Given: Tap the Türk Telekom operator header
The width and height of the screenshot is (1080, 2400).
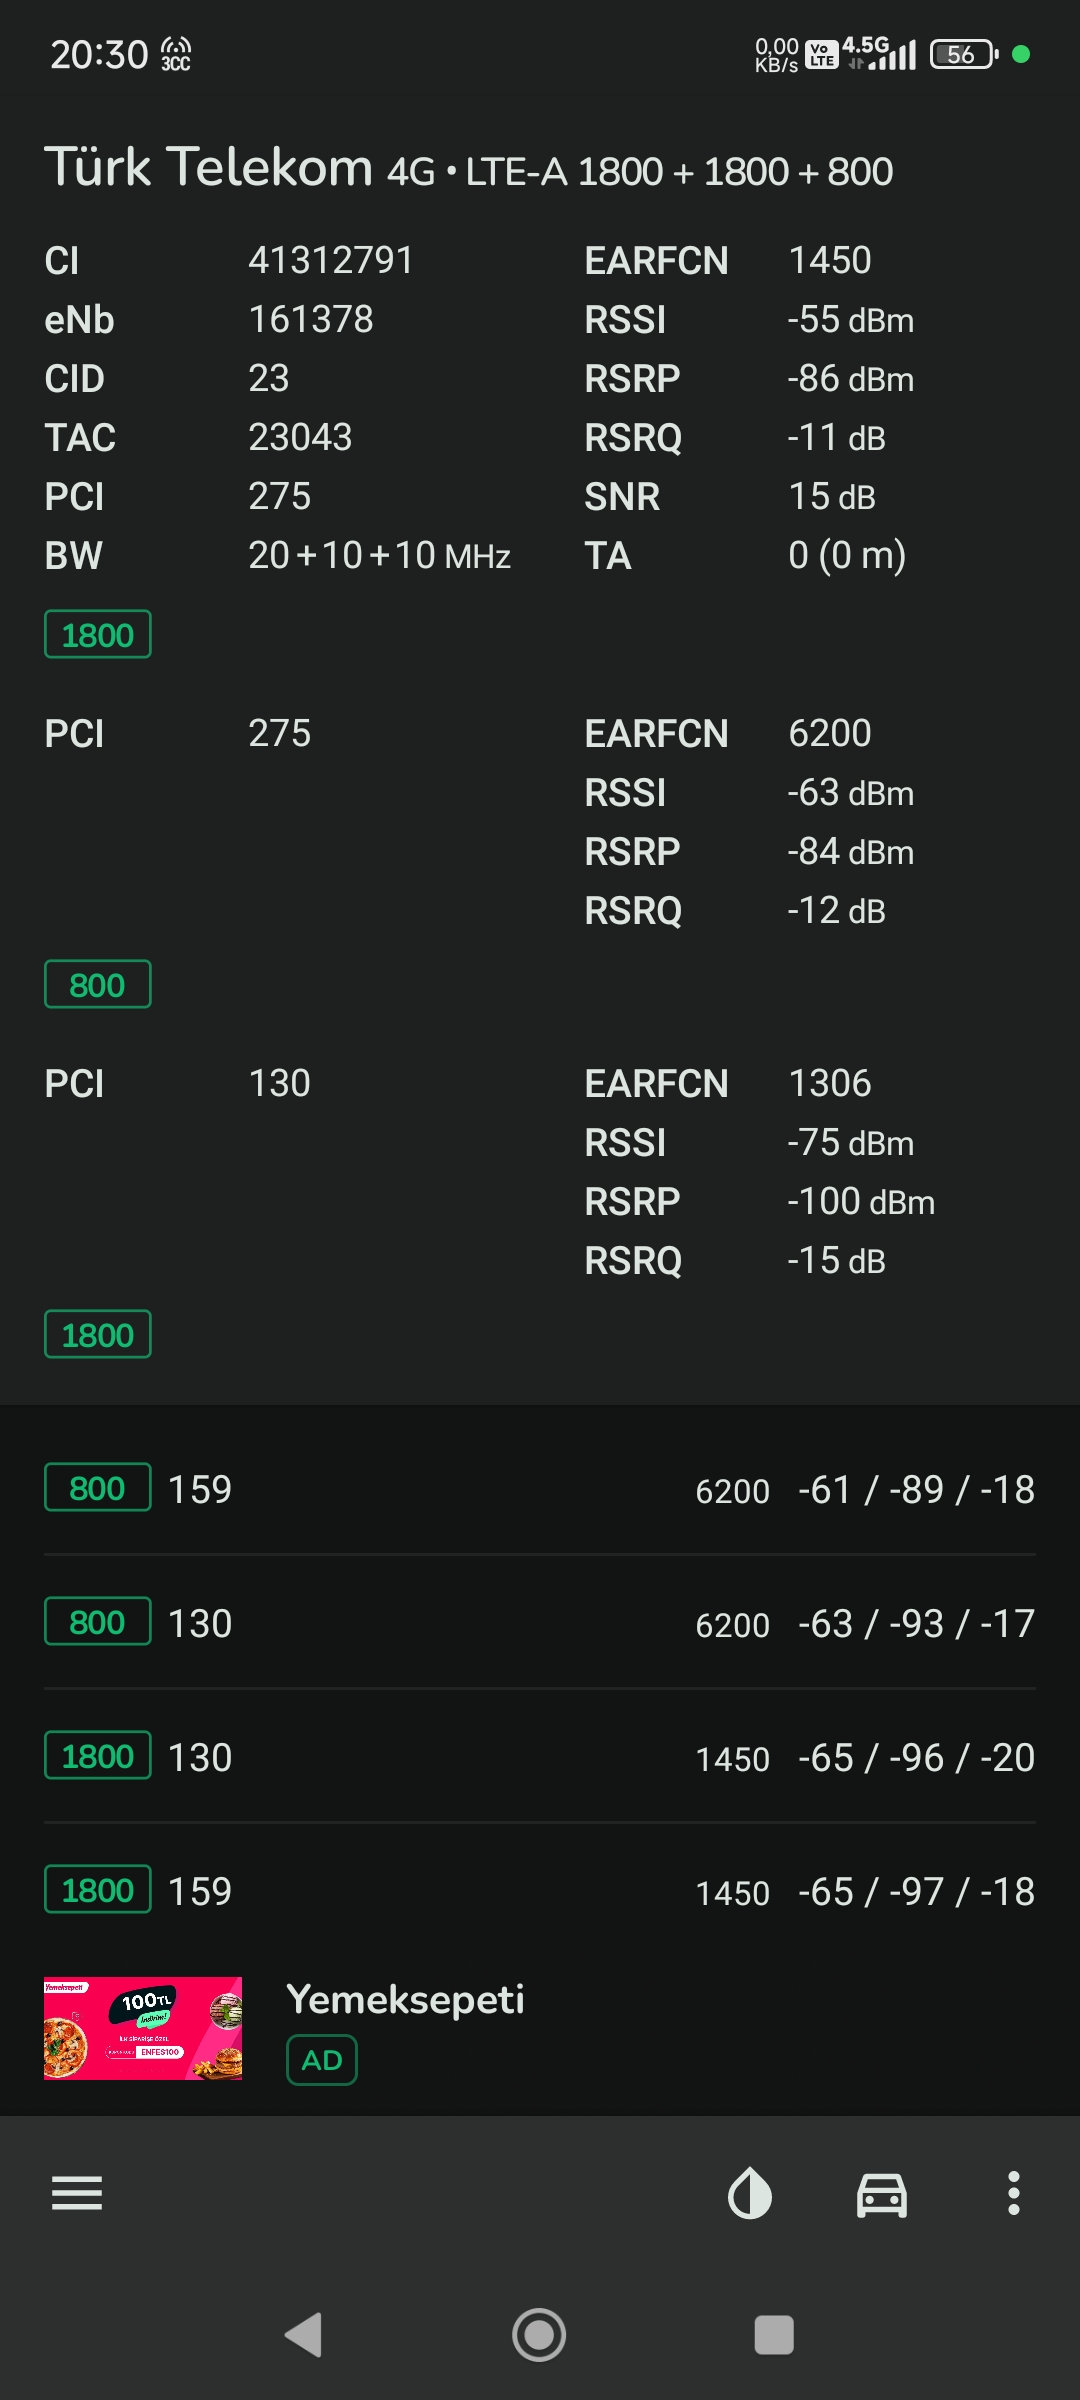Looking at the screenshot, I should coord(468,167).
